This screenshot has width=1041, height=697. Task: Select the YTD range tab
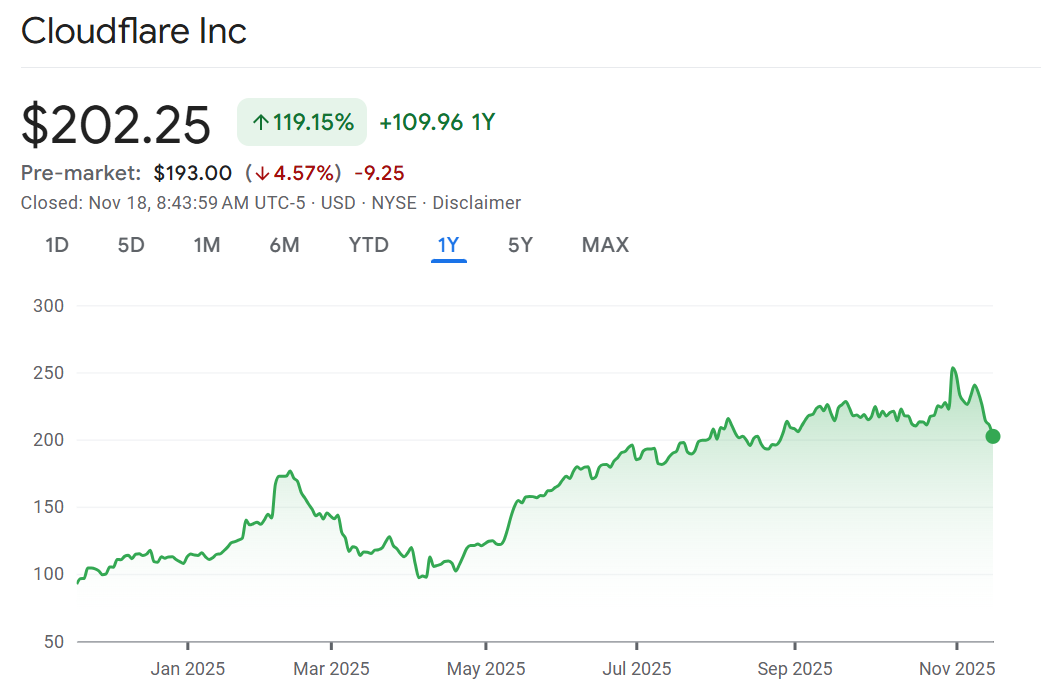coord(368,245)
